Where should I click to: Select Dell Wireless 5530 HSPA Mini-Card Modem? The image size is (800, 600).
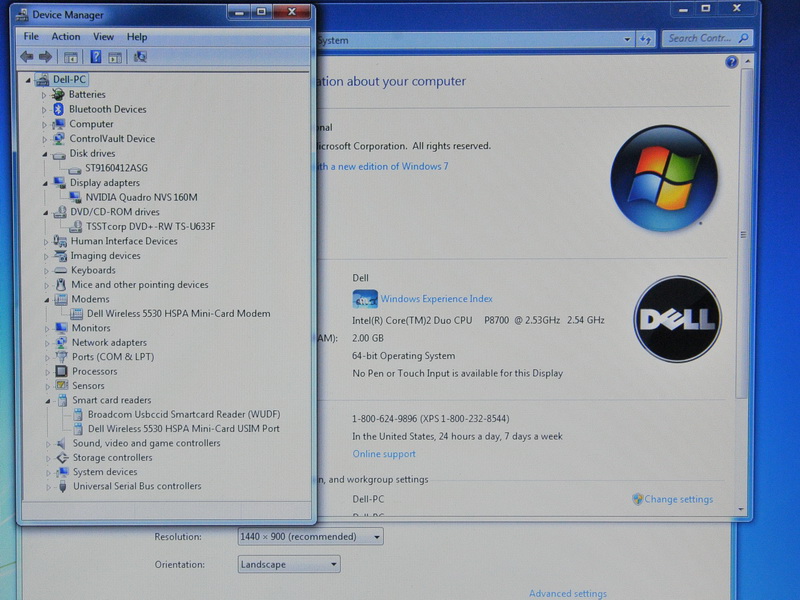(179, 314)
